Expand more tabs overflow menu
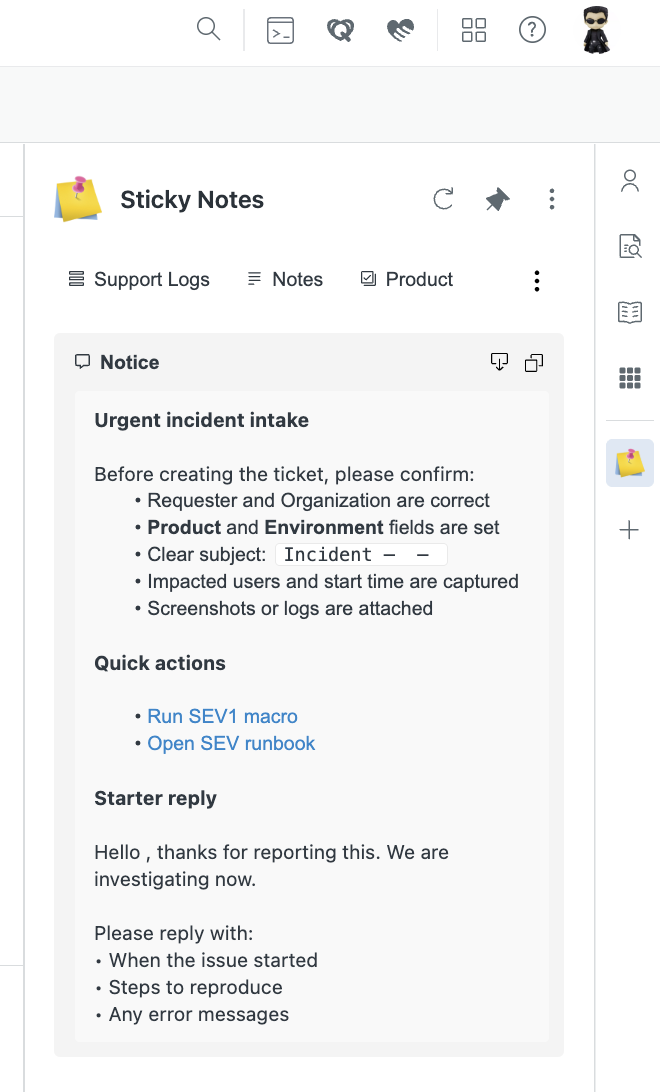Image resolution: width=660 pixels, height=1092 pixels. point(537,280)
